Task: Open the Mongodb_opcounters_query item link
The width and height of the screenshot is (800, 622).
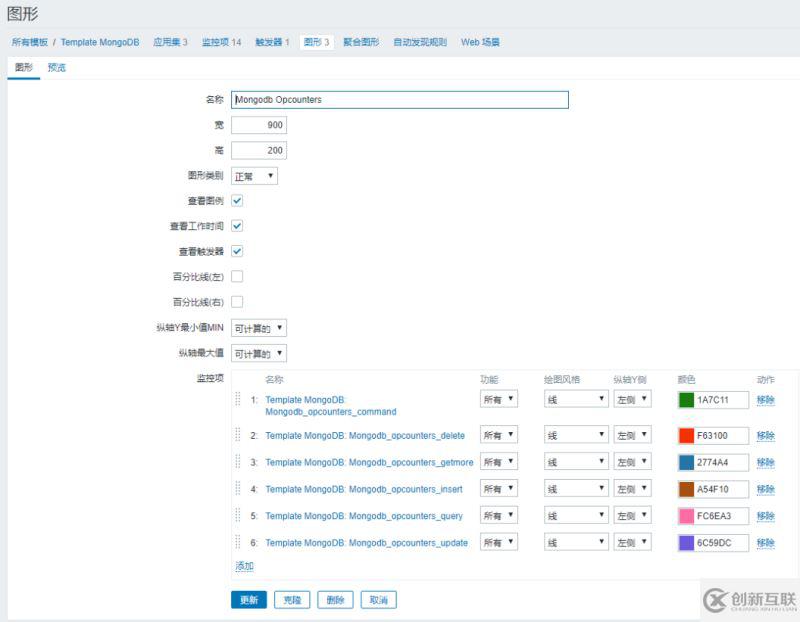Action: point(364,516)
